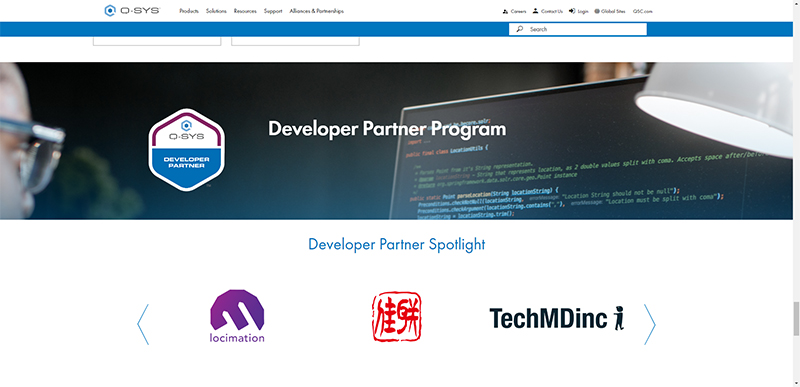Screen dimensions: 800x387
Task: Click the Login arrow icon
Action: tap(572, 11)
